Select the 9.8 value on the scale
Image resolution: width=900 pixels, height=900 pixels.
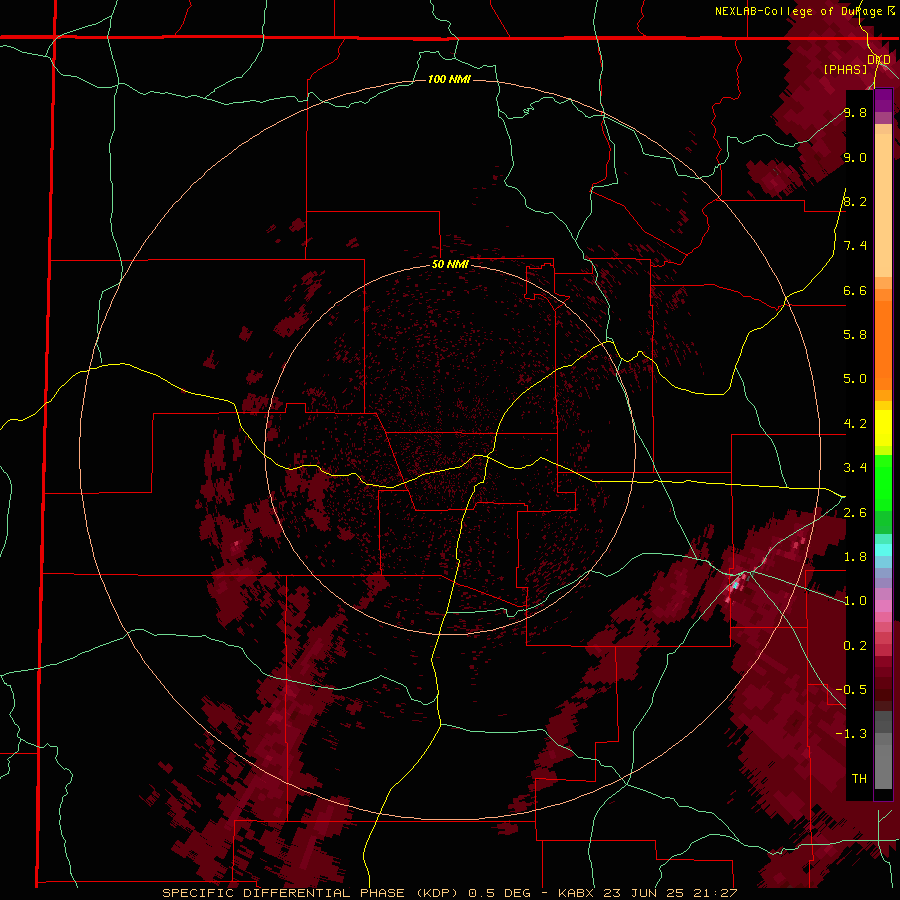click(855, 112)
